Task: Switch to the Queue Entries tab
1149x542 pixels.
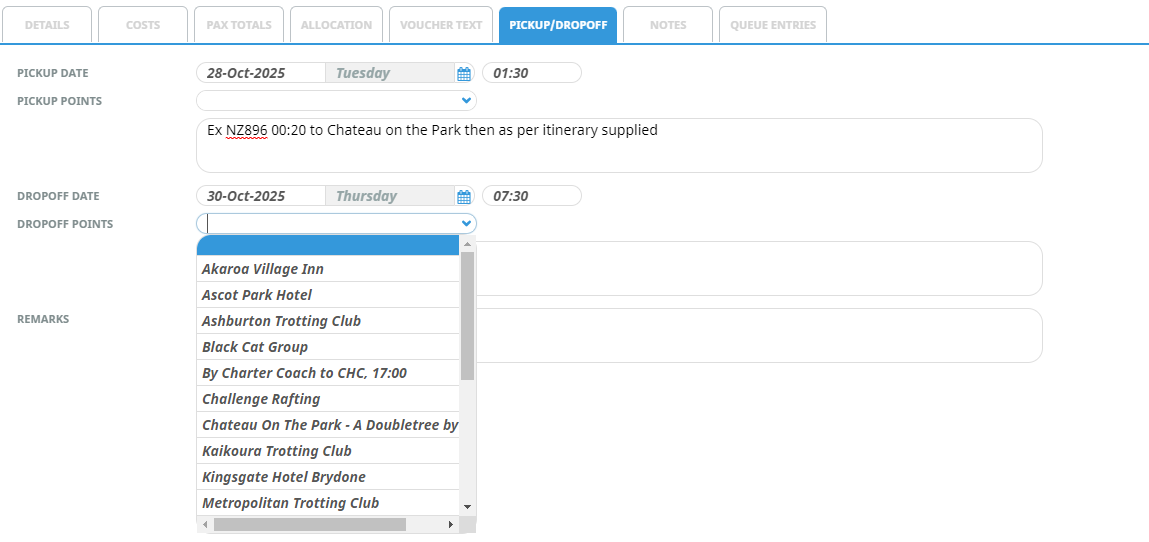Action: tap(773, 25)
